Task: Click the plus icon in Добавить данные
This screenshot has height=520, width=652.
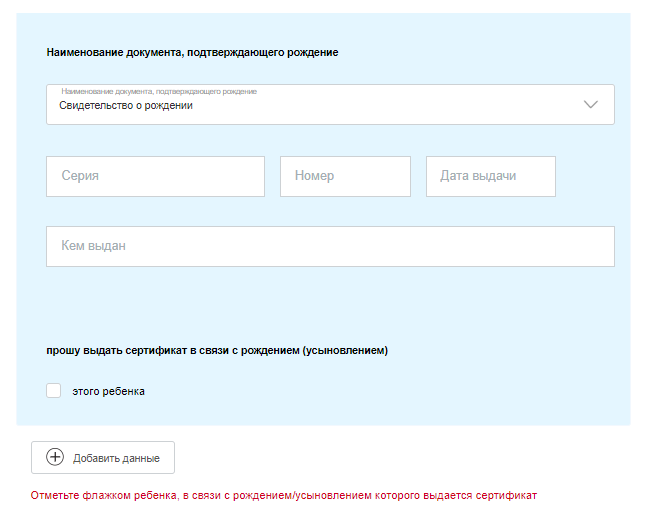Action: point(55,458)
